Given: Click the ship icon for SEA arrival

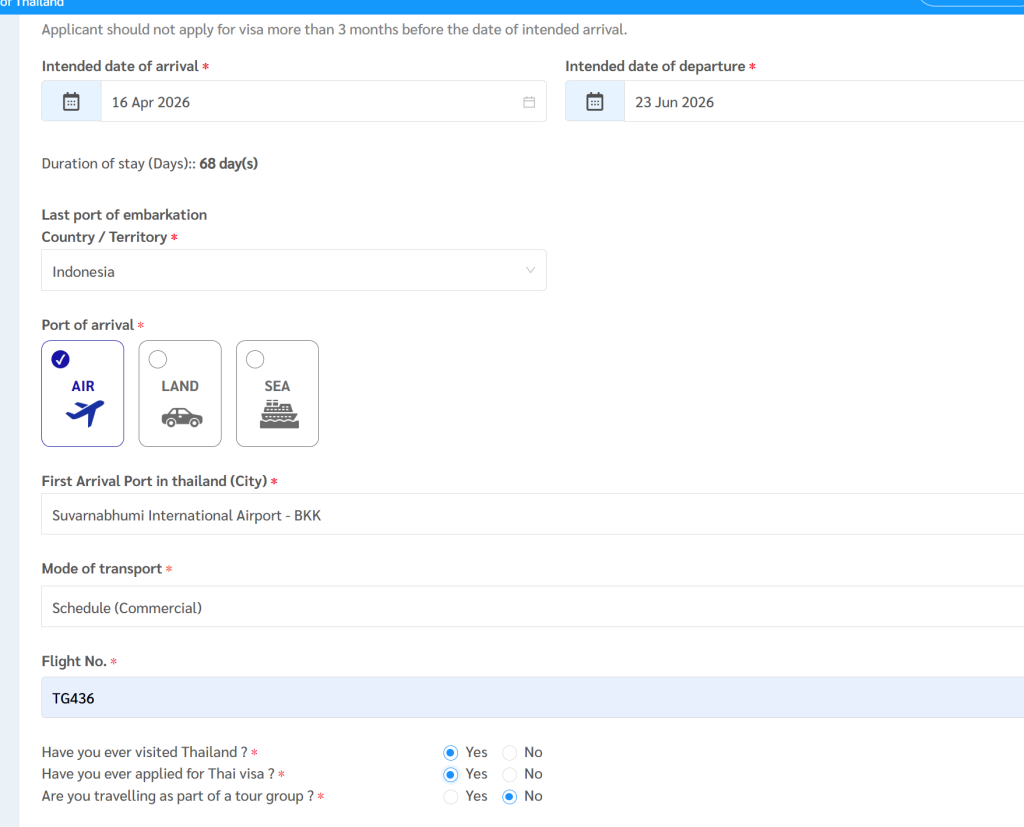Looking at the screenshot, I should pyautogui.click(x=278, y=414).
